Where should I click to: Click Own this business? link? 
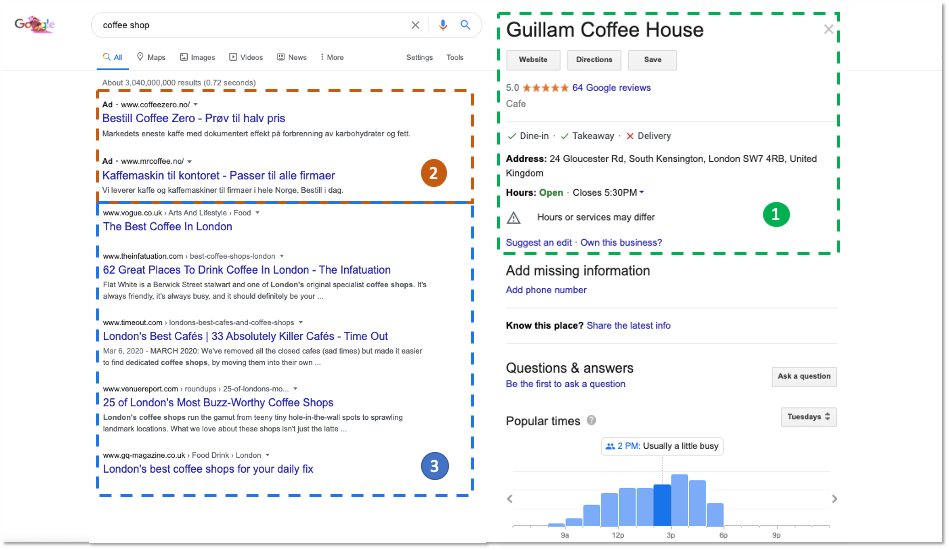pyautogui.click(x=621, y=243)
